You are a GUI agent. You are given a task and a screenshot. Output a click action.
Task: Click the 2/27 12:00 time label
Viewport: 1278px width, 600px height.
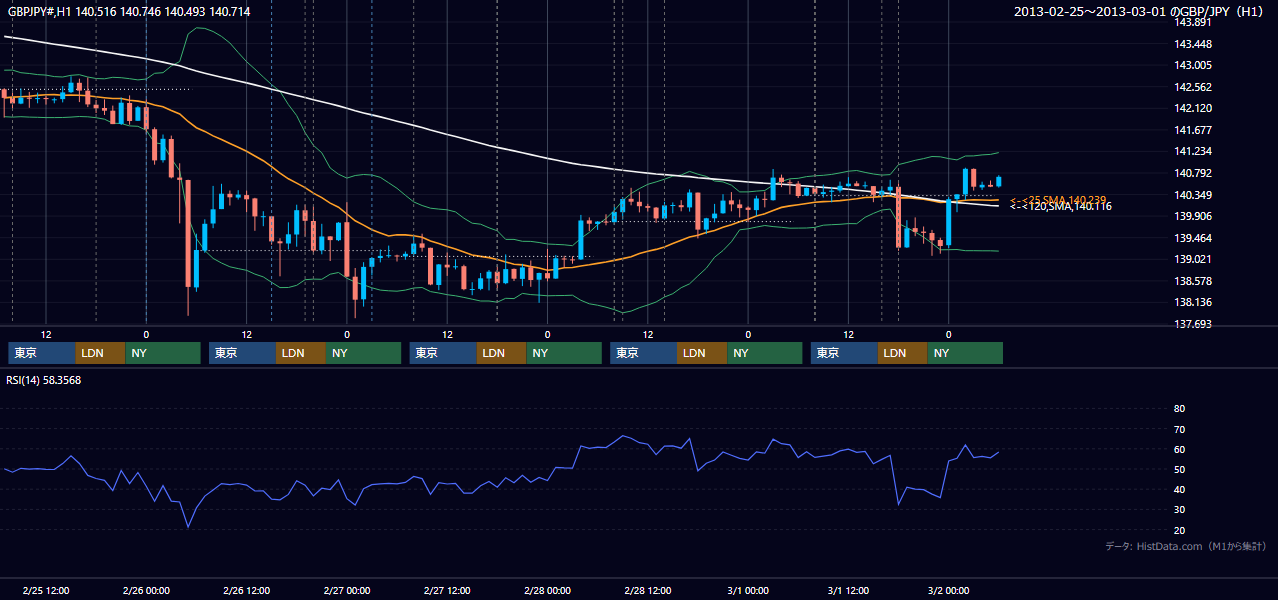[447, 590]
